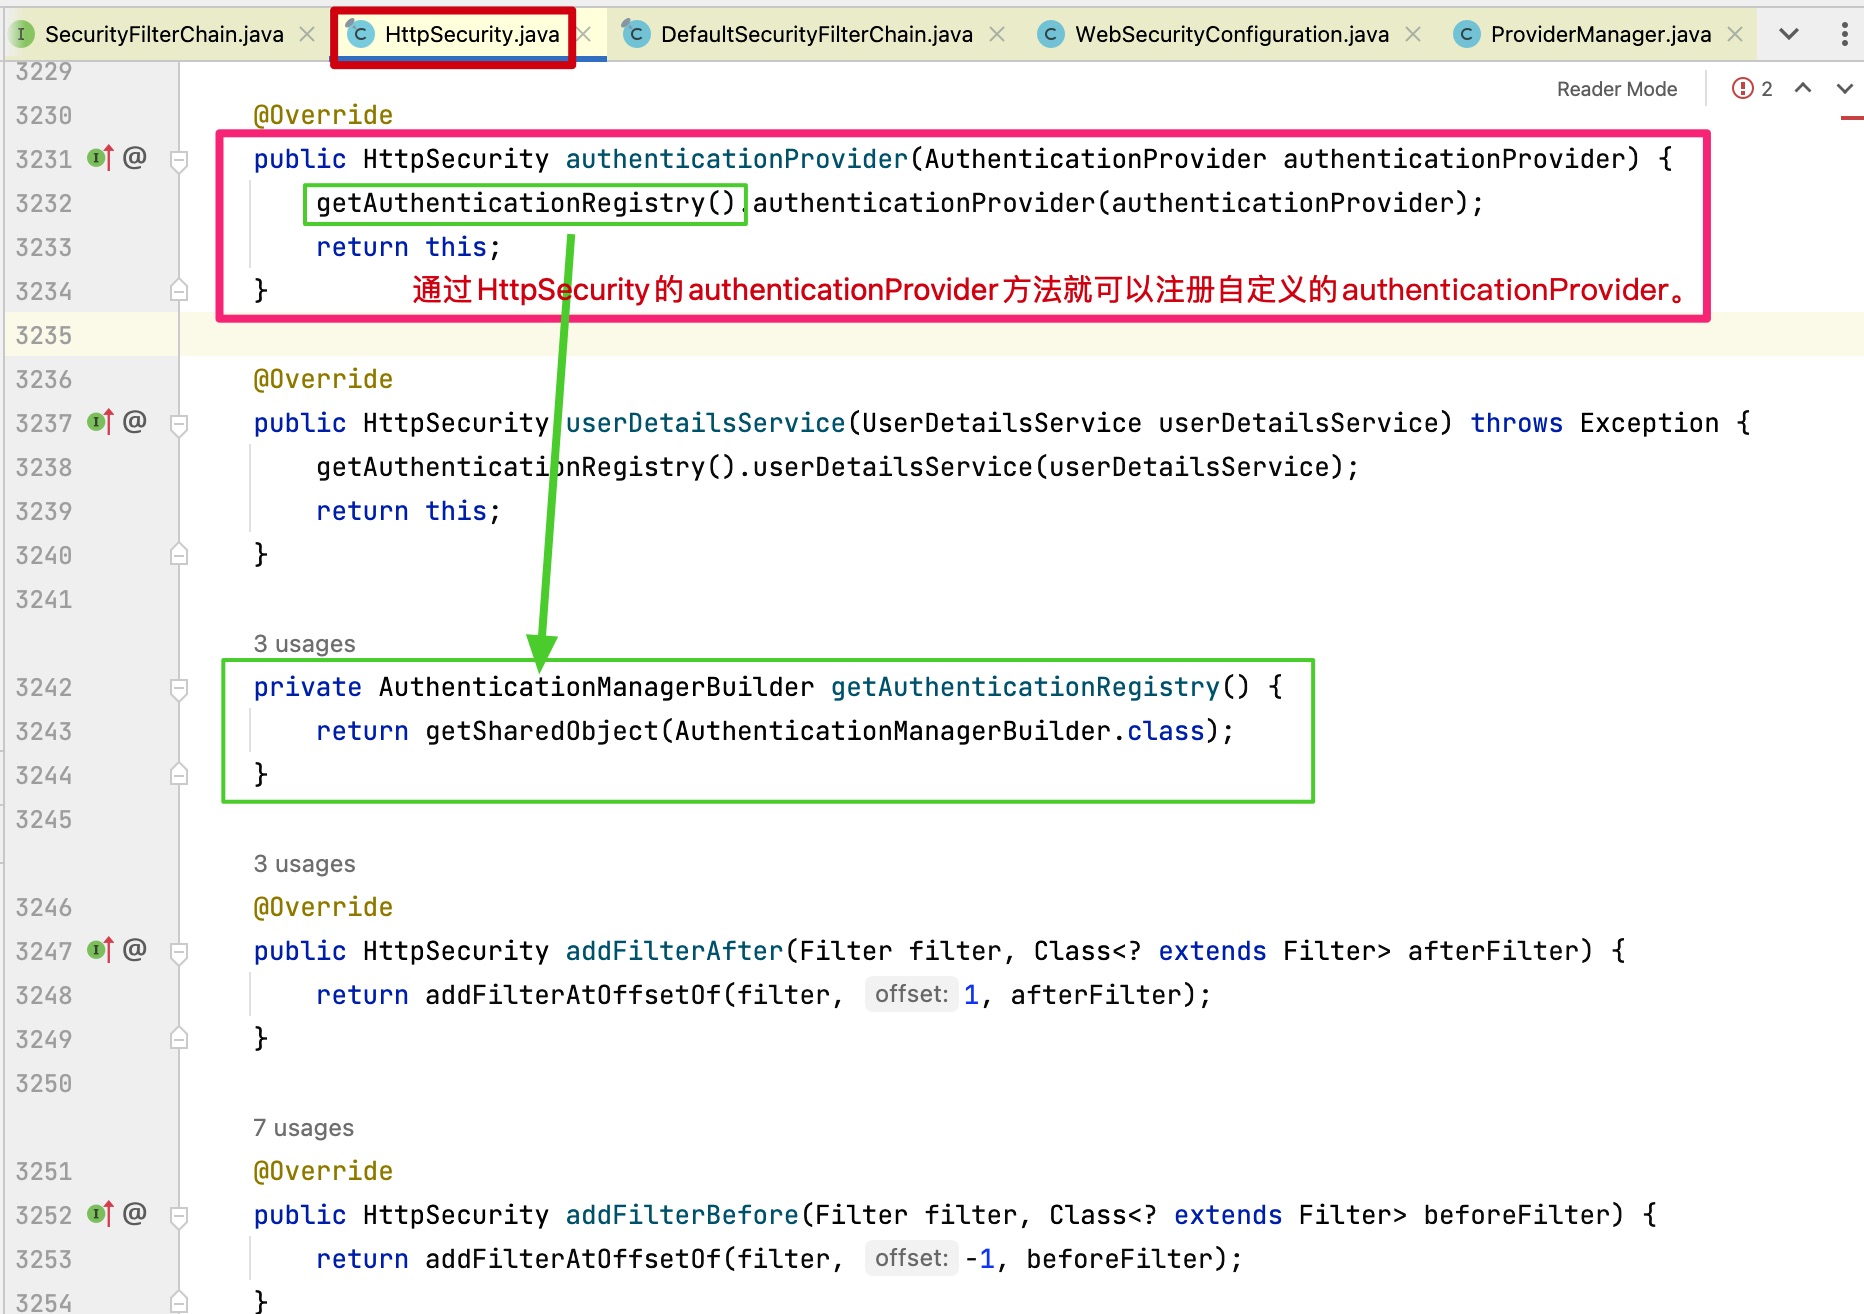
Task: Click @Override annotation on line 3251
Action: 323,1171
